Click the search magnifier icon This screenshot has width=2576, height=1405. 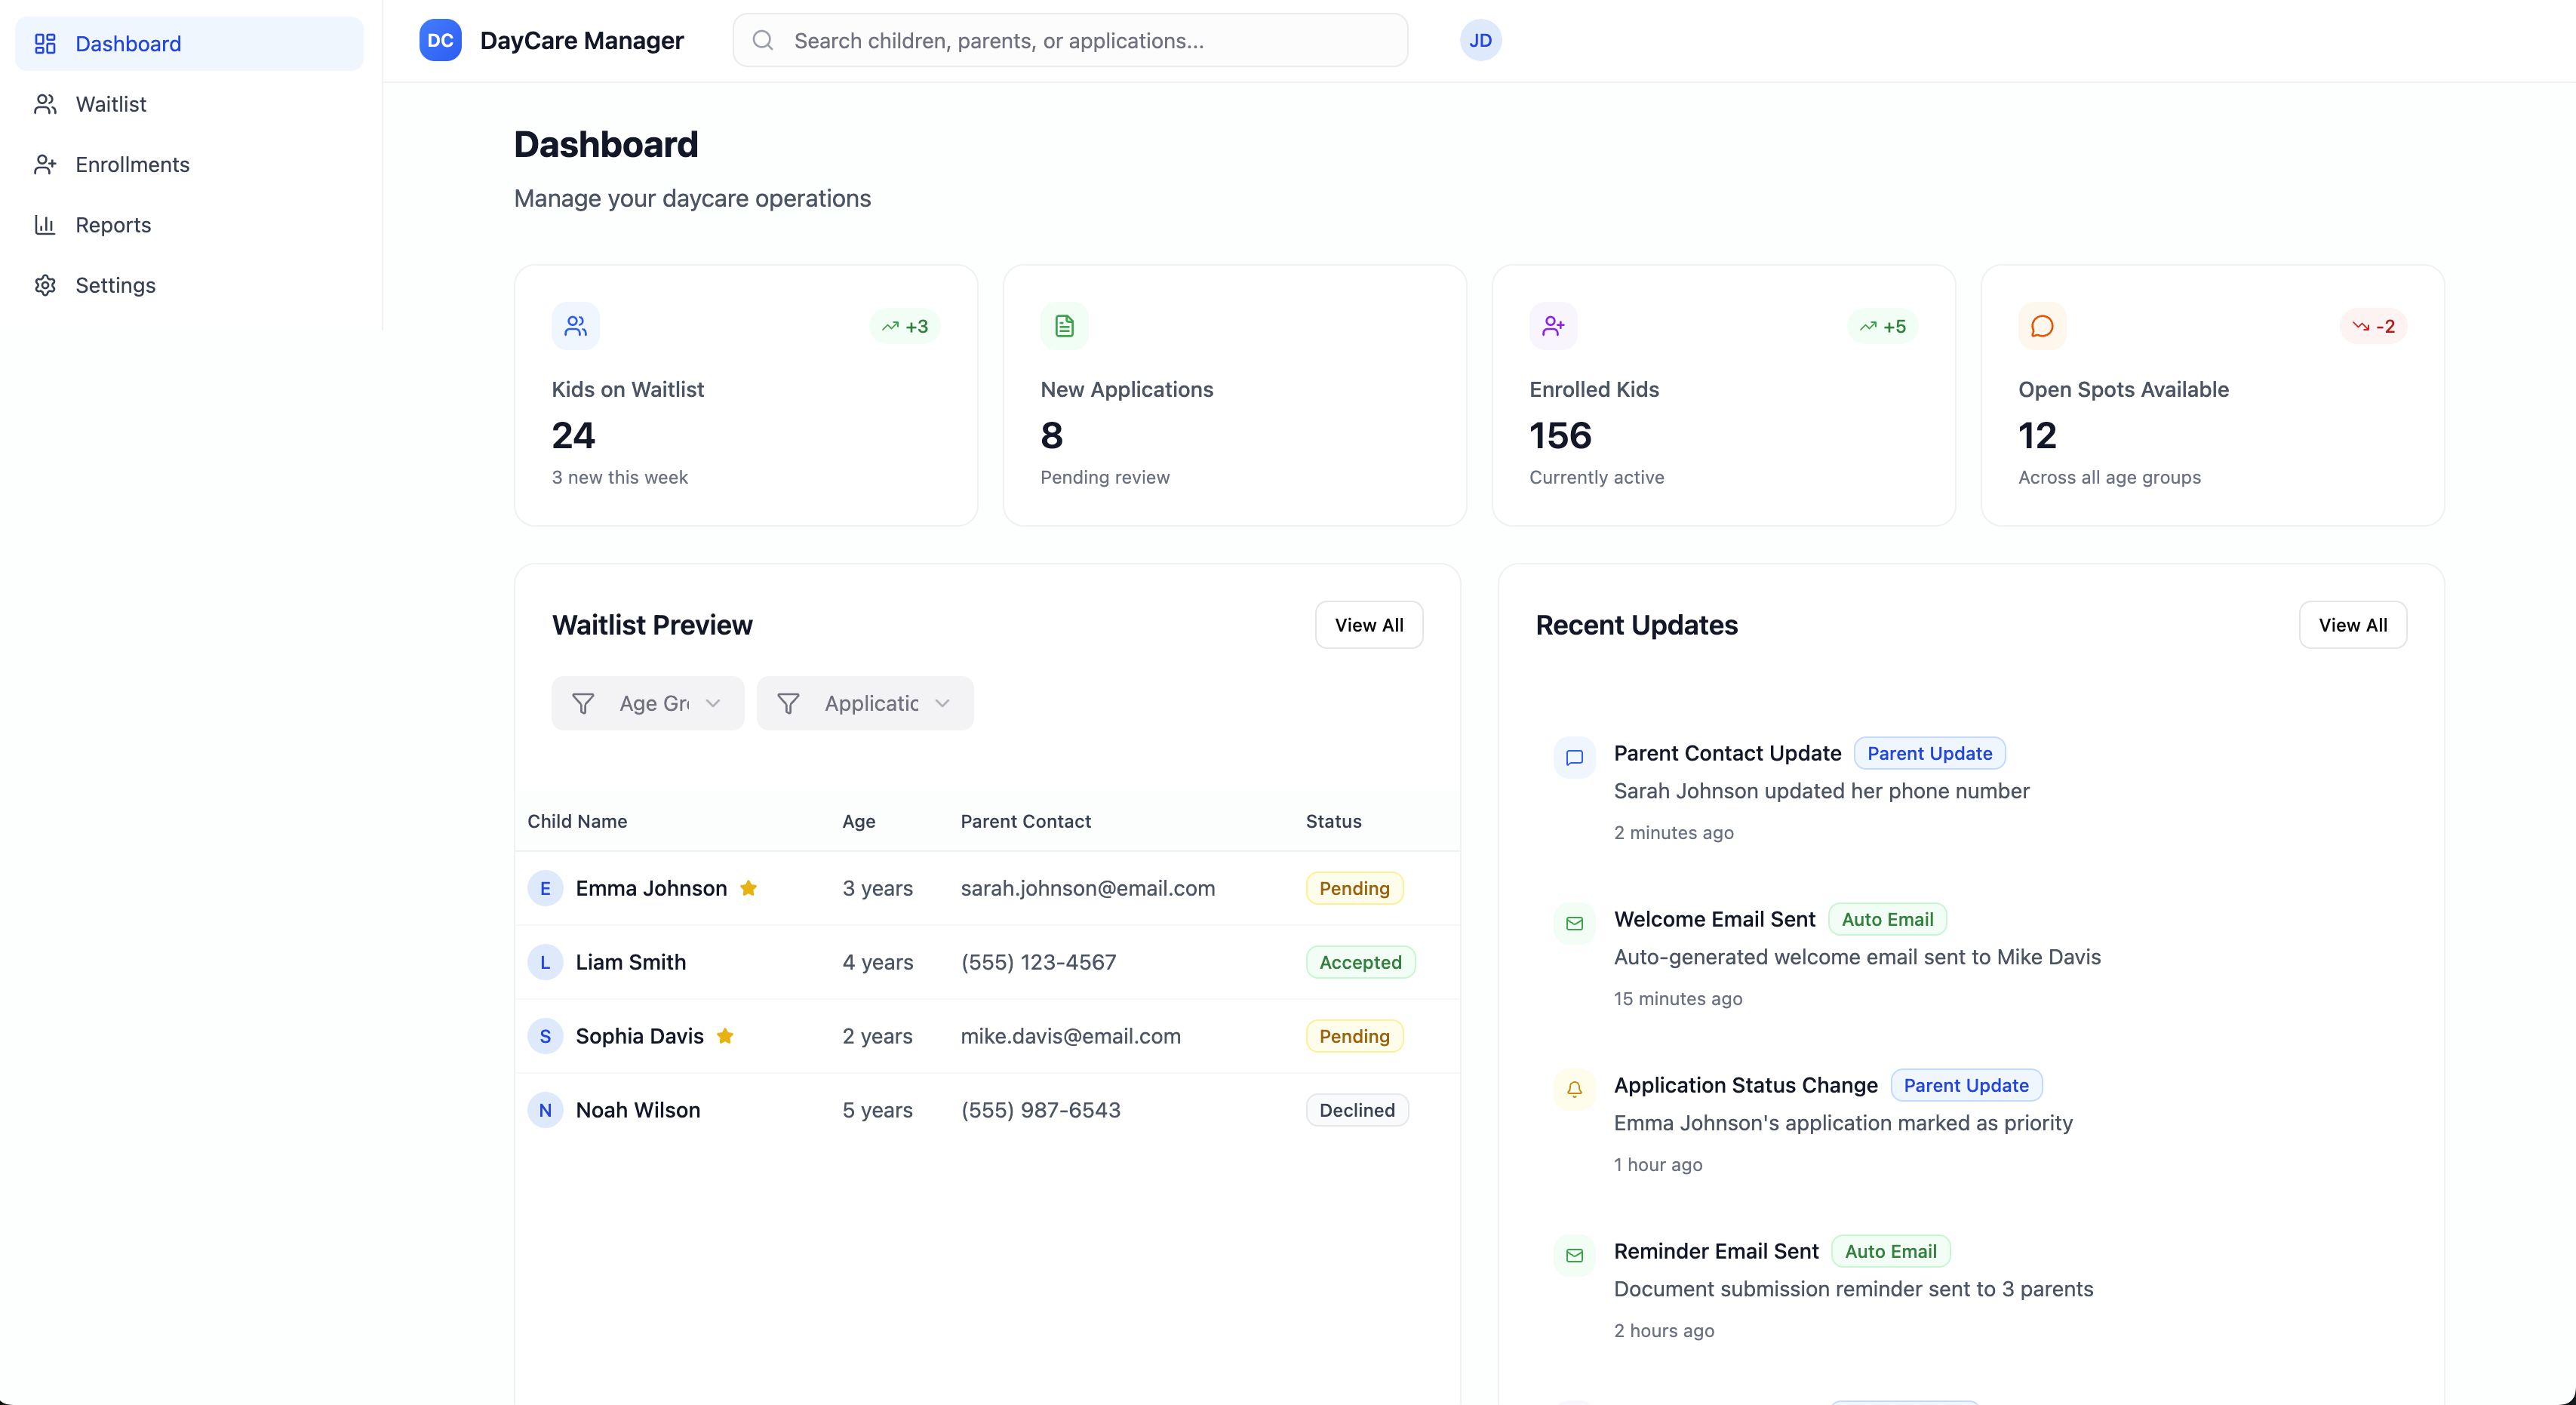763,40
